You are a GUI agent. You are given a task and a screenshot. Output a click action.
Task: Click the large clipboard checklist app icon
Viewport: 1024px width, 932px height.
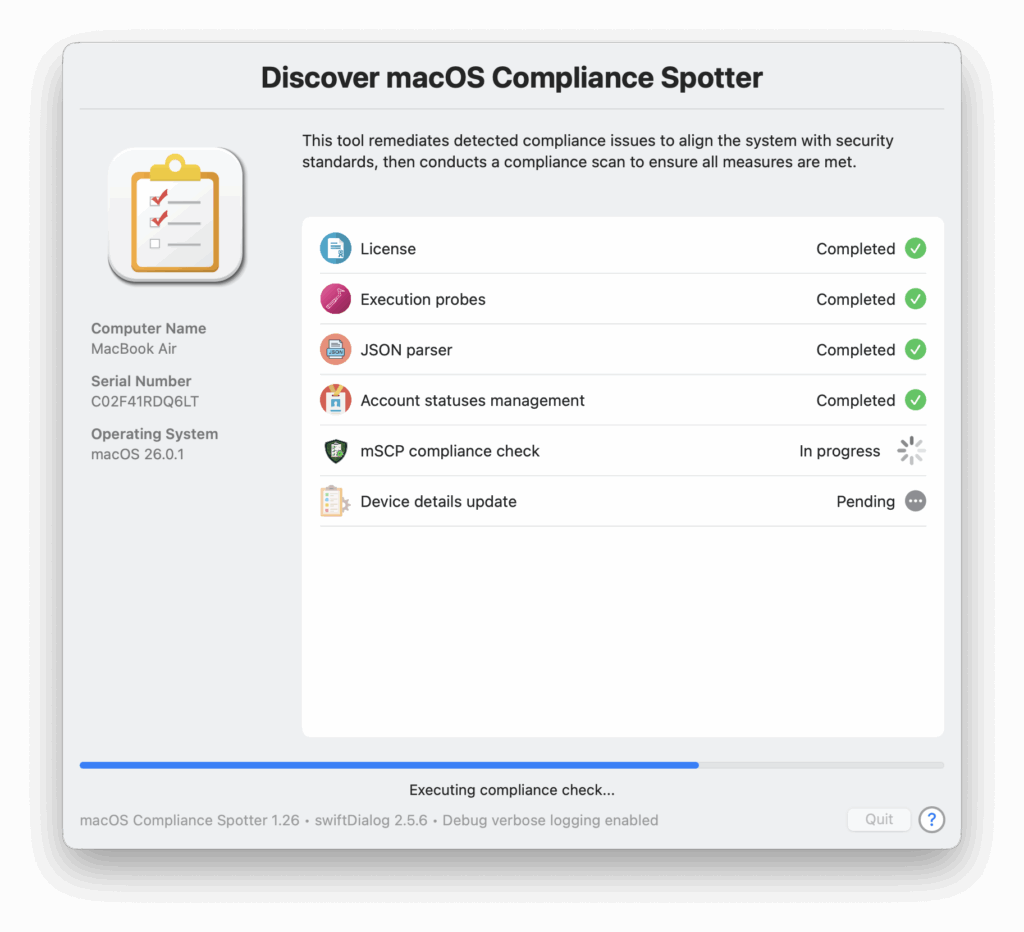pyautogui.click(x=176, y=214)
